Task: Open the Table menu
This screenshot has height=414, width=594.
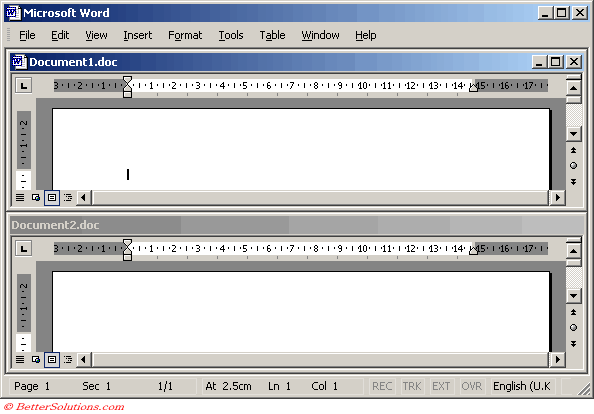Action: (x=272, y=35)
